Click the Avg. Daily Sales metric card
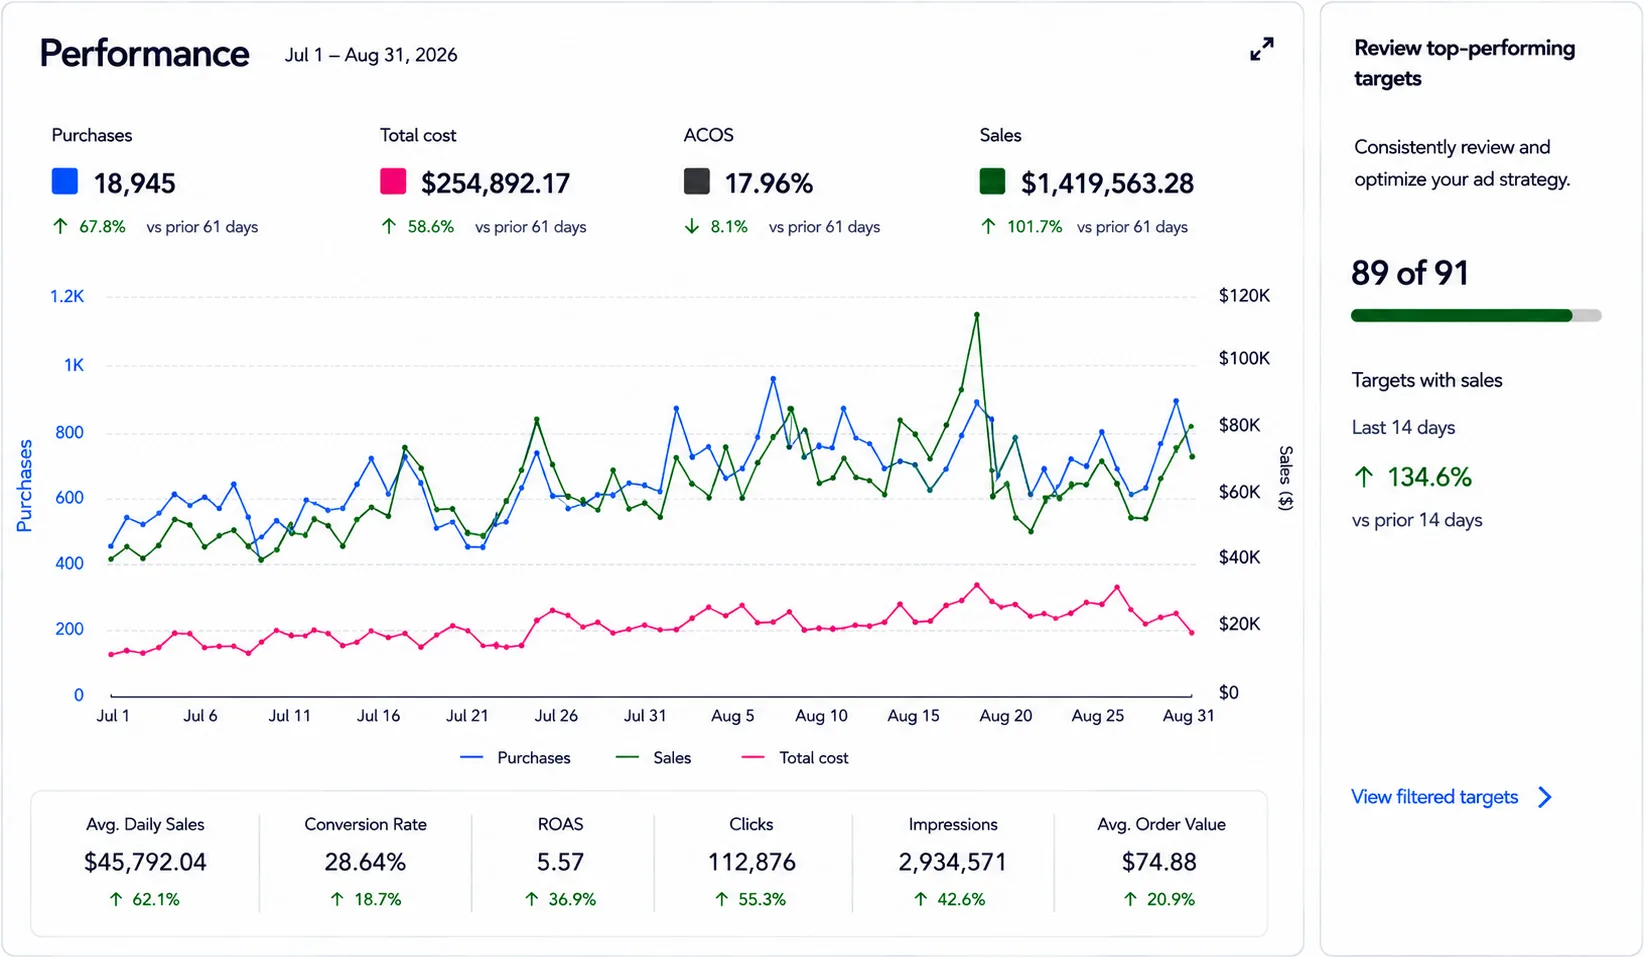This screenshot has width=1644, height=957. coord(145,862)
